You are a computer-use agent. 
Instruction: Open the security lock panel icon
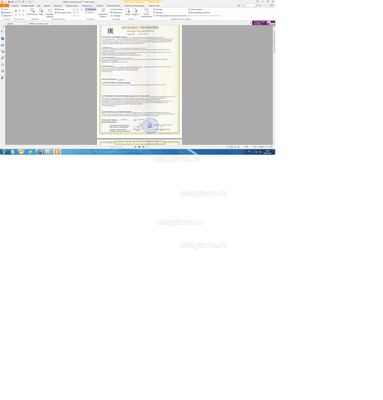coord(3,64)
